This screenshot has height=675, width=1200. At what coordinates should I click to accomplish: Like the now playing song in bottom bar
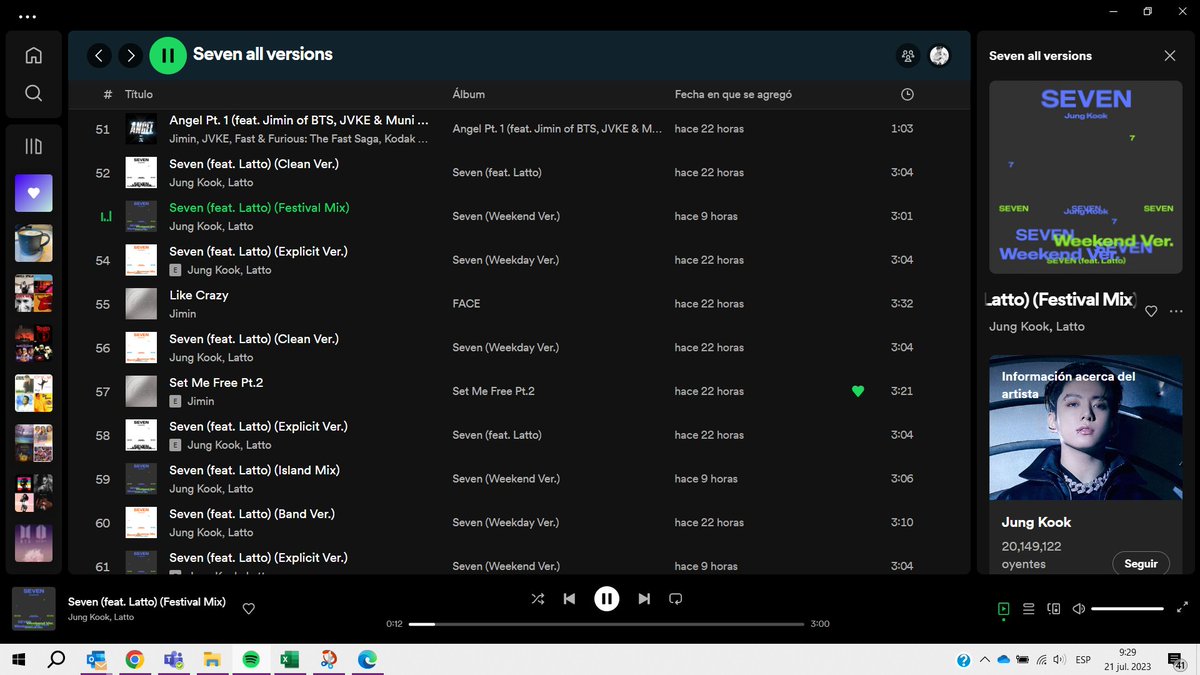click(249, 608)
